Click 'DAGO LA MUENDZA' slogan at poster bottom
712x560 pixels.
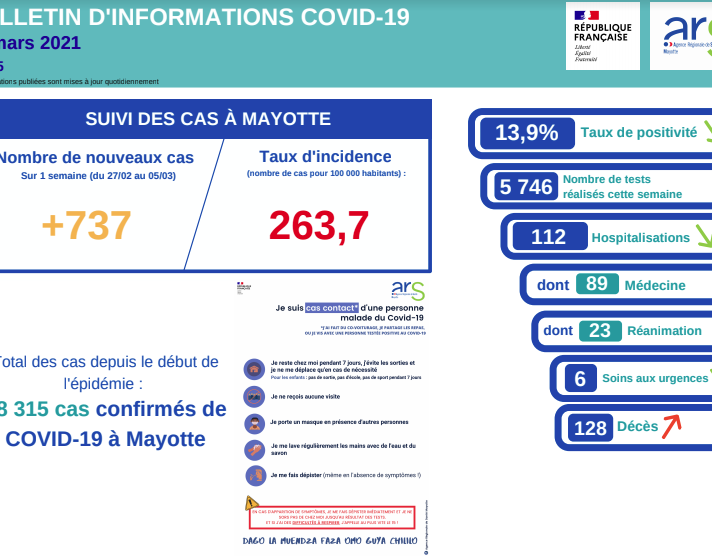pos(330,541)
